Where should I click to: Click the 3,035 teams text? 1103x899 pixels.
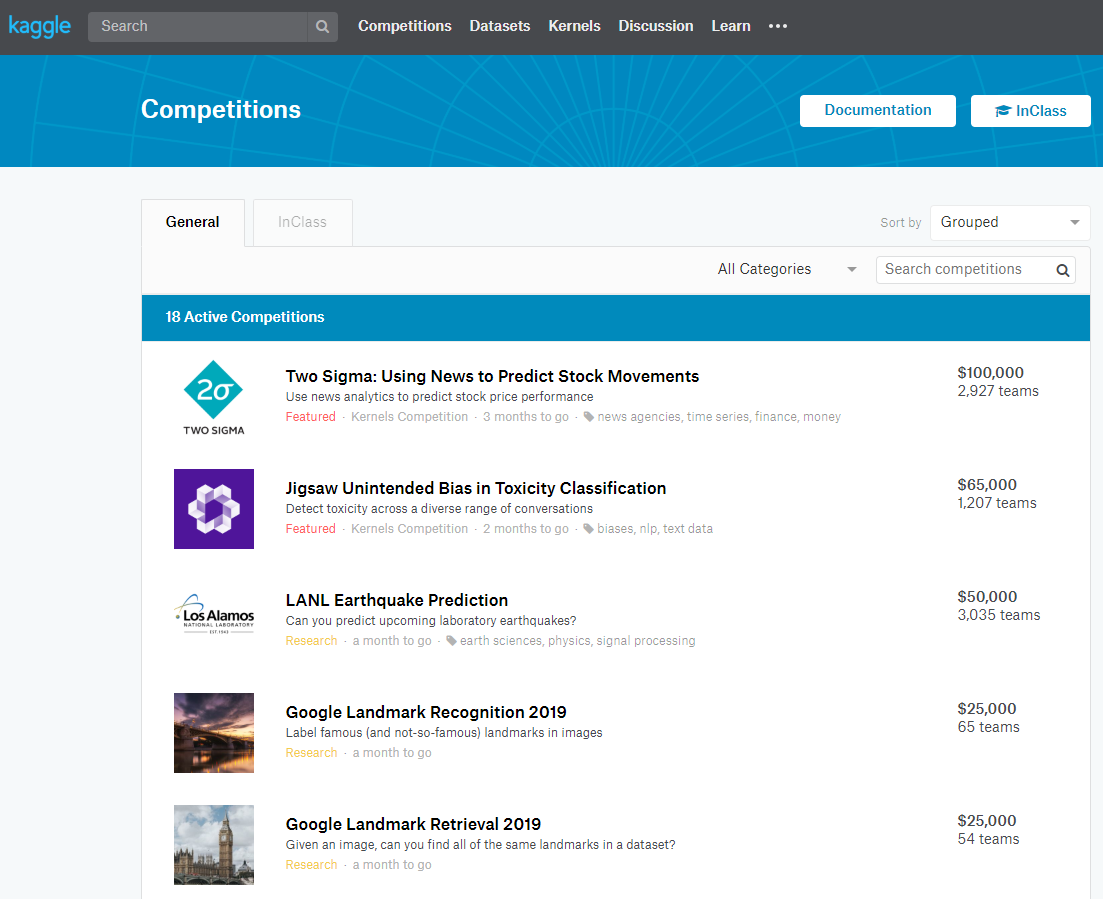coord(998,615)
